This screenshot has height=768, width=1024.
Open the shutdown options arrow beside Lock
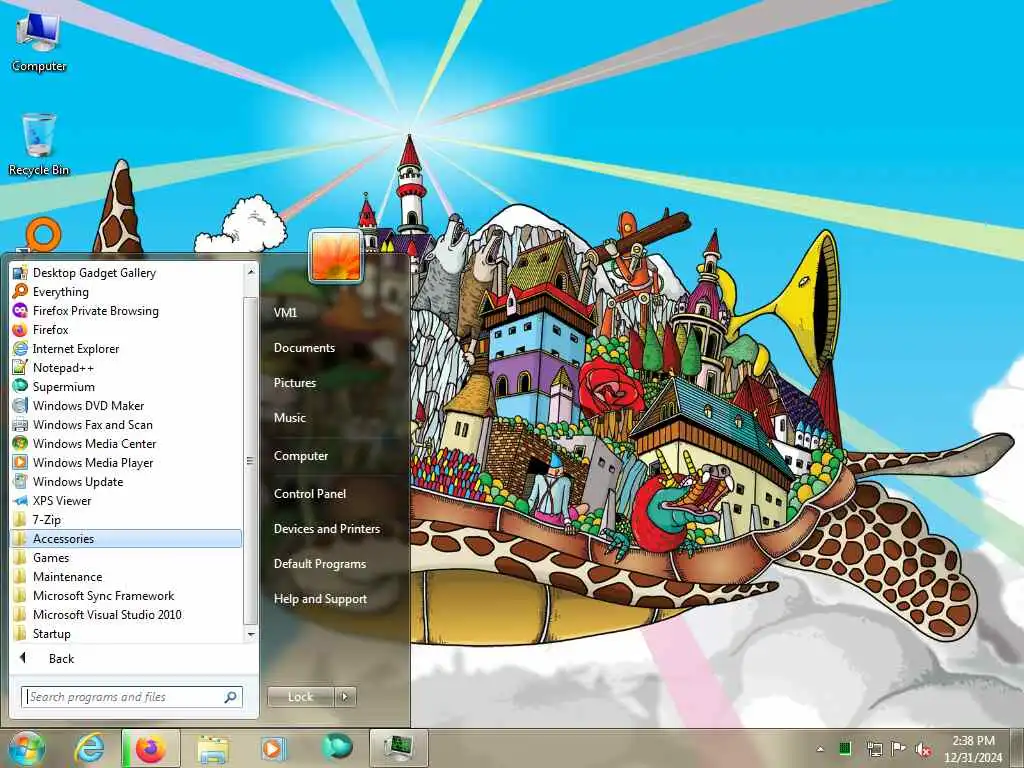345,697
